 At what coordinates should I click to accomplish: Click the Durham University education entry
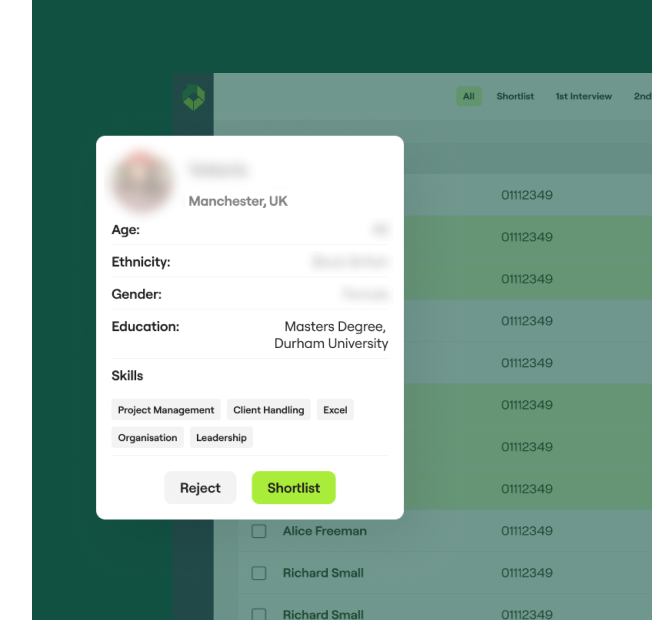pyautogui.click(x=331, y=343)
